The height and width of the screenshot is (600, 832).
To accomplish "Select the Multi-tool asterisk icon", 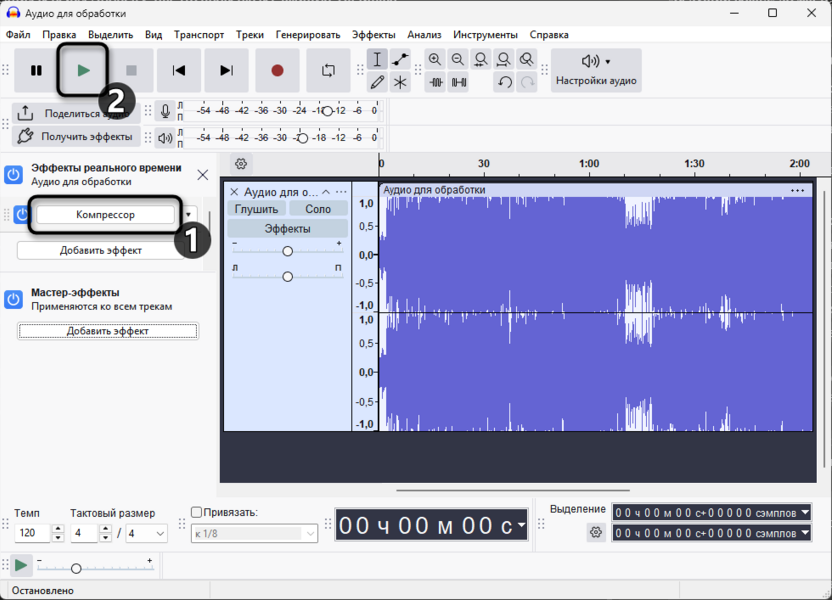I will 400,82.
